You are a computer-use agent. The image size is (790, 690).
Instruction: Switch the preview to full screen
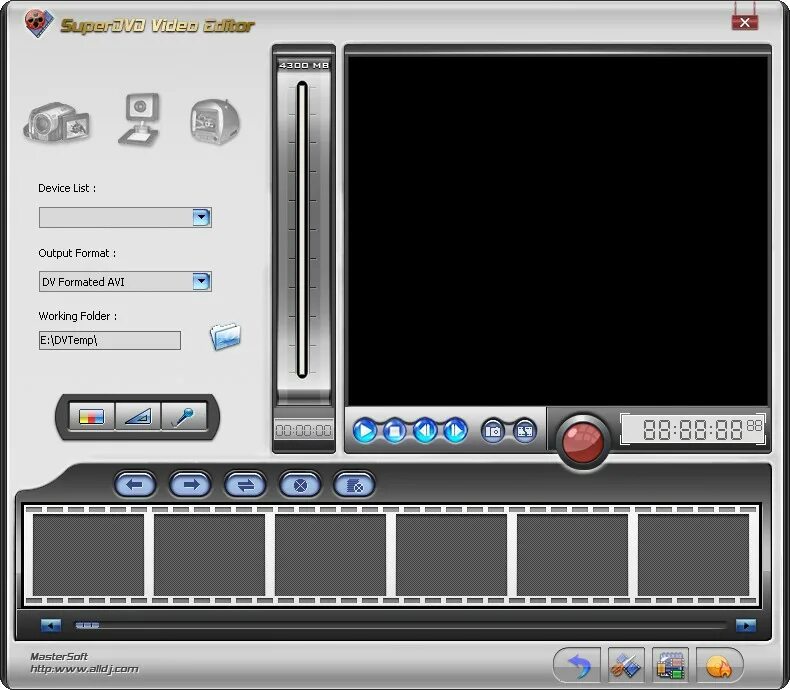pos(524,431)
